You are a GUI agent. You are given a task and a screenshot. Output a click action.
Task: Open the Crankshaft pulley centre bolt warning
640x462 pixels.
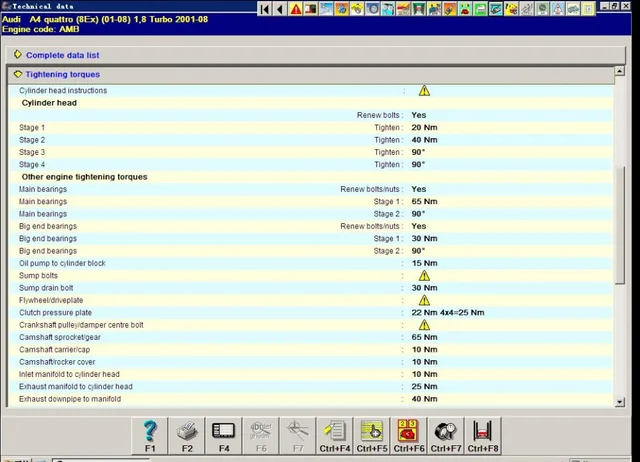[424, 325]
